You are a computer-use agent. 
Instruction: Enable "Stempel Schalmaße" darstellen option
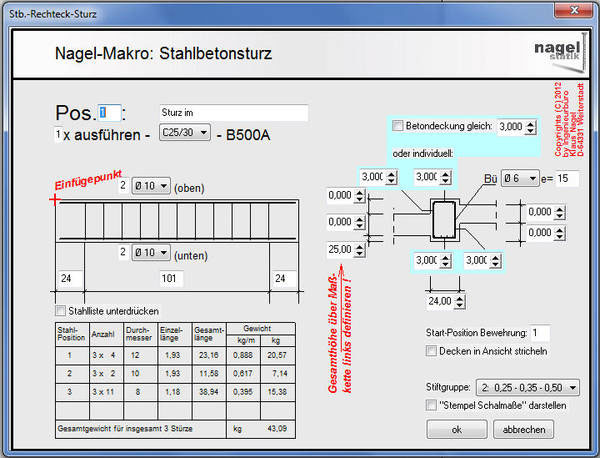432,404
